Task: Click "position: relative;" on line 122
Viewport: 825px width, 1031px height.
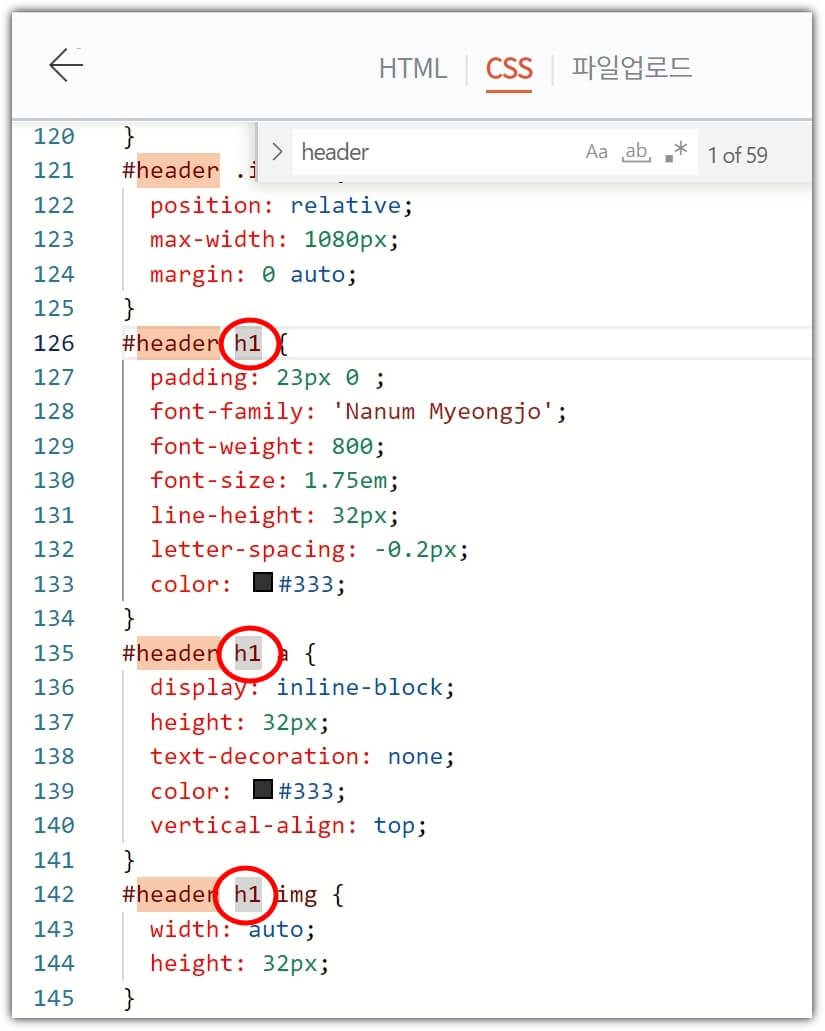Action: [x=281, y=206]
